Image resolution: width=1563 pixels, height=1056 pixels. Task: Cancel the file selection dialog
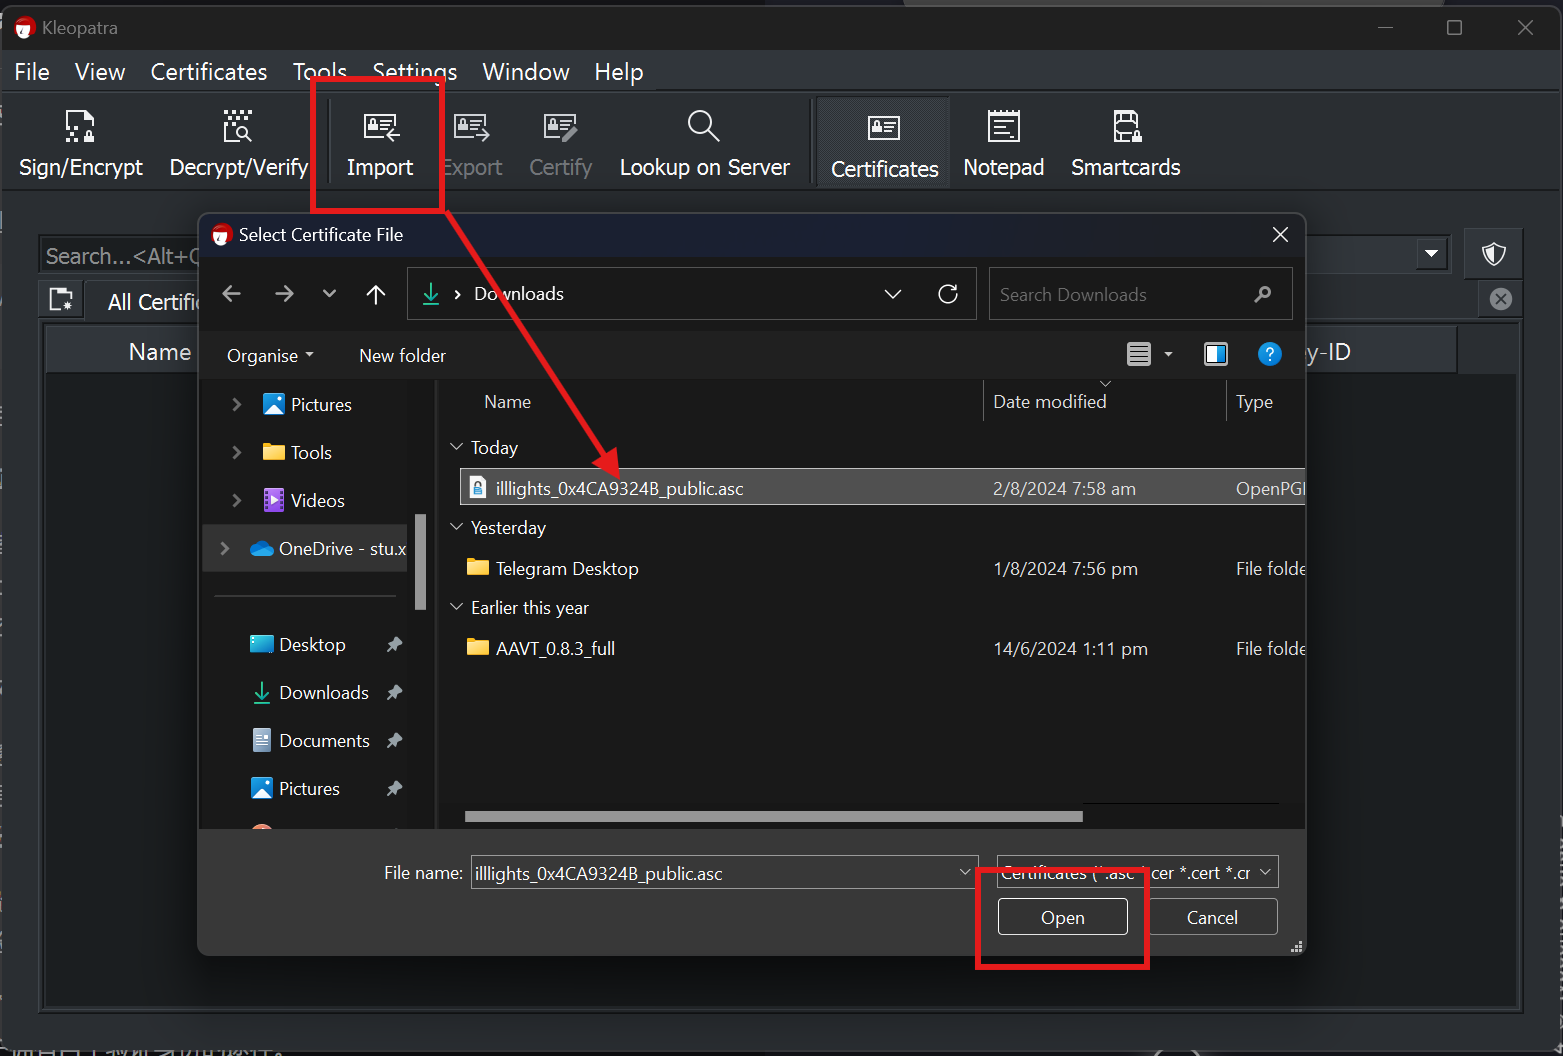[1212, 917]
